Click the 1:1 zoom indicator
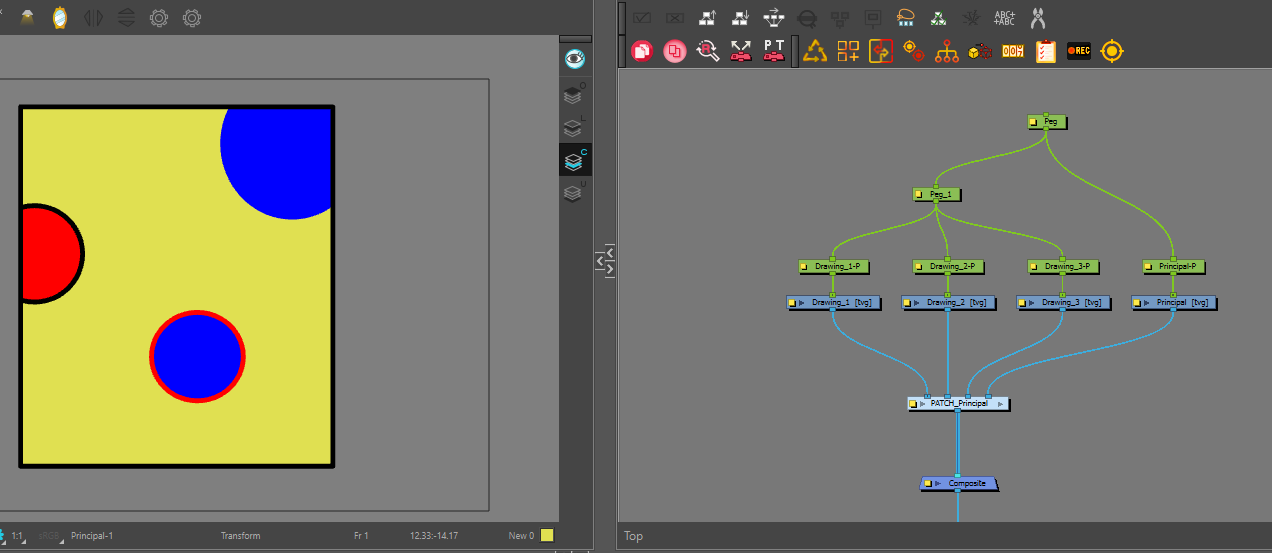The height and width of the screenshot is (553, 1272). pos(17,536)
